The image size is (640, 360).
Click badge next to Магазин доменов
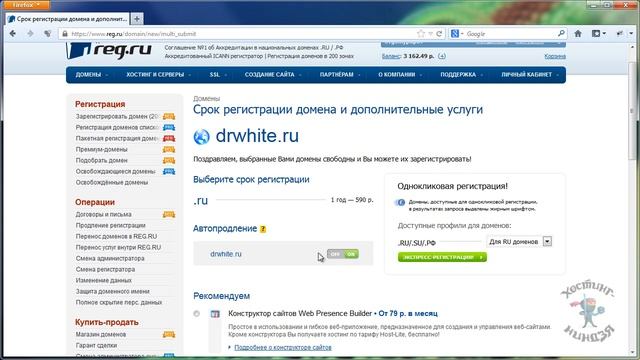point(169,335)
